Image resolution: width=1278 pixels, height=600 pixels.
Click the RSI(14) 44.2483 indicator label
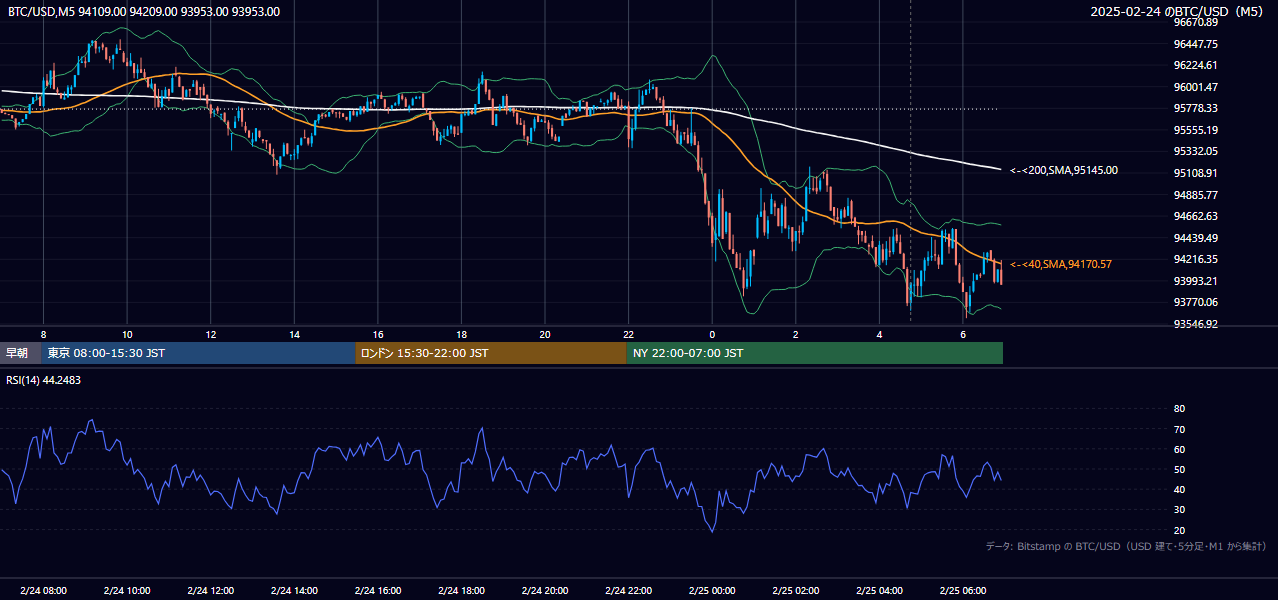pos(44,380)
